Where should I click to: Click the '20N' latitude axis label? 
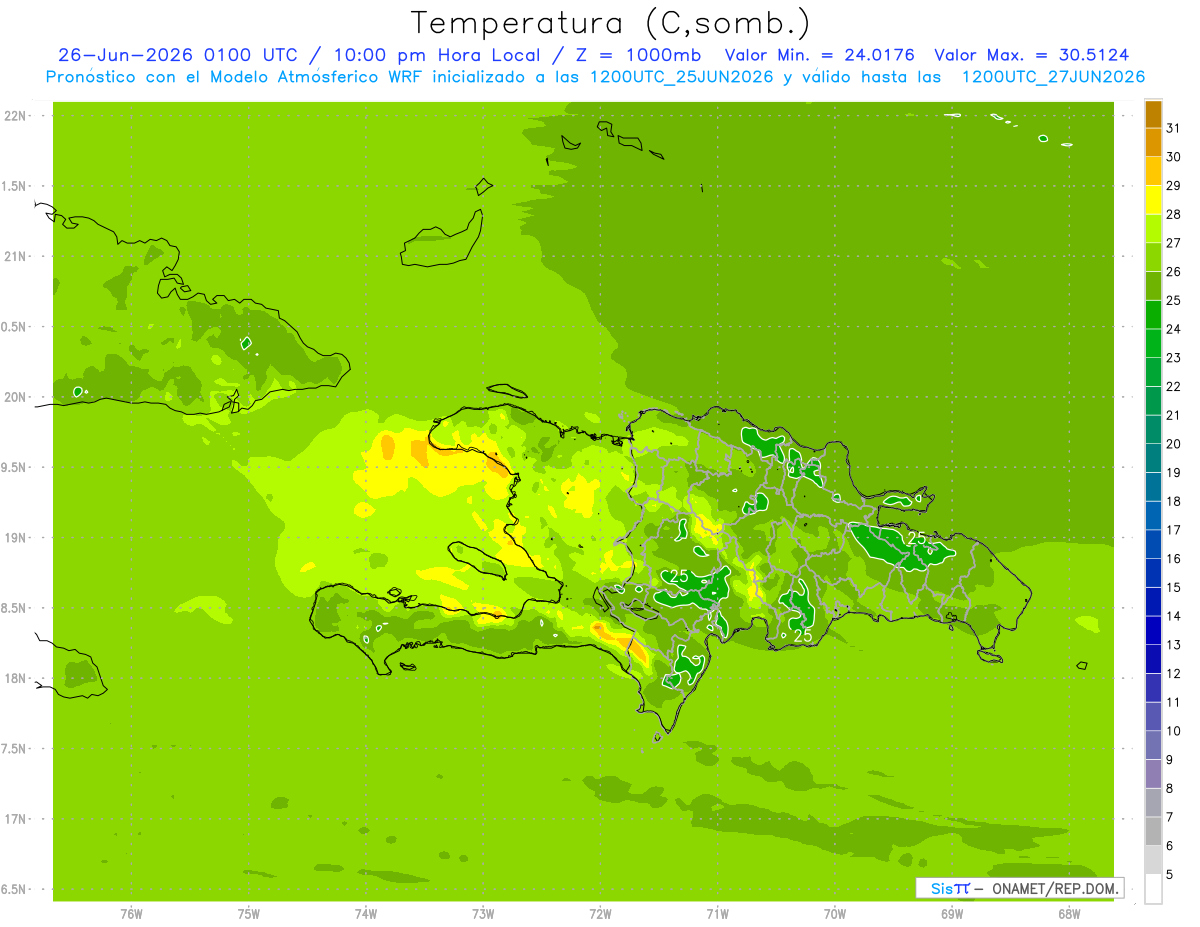(16, 397)
